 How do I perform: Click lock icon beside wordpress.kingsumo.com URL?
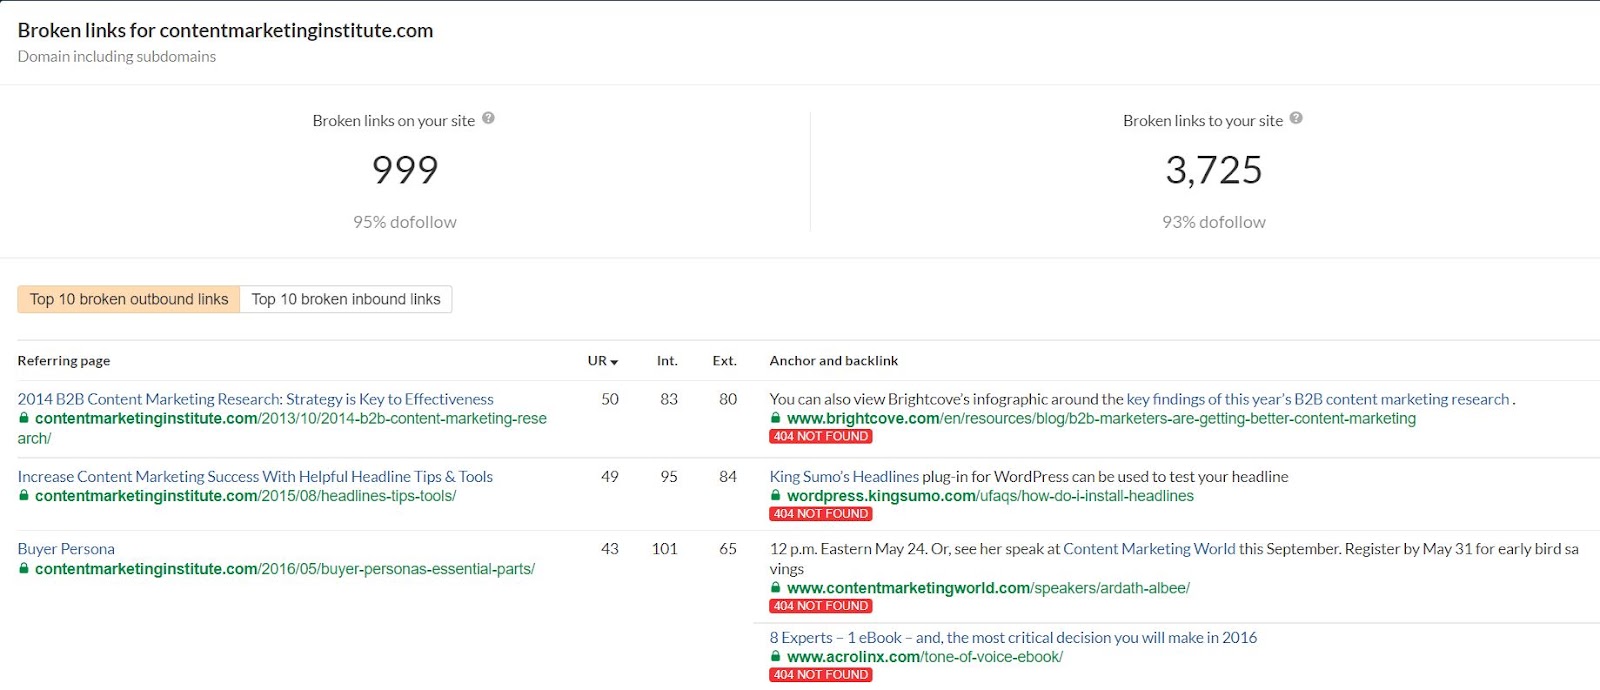point(775,495)
